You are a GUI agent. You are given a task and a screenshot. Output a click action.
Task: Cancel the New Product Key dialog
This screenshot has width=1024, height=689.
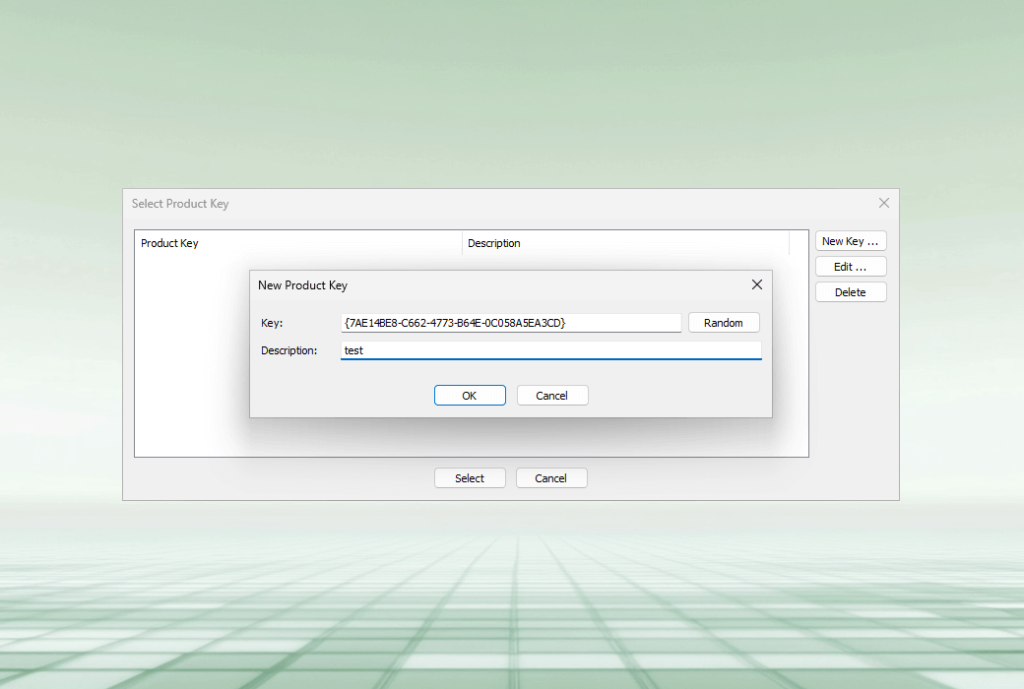point(552,395)
